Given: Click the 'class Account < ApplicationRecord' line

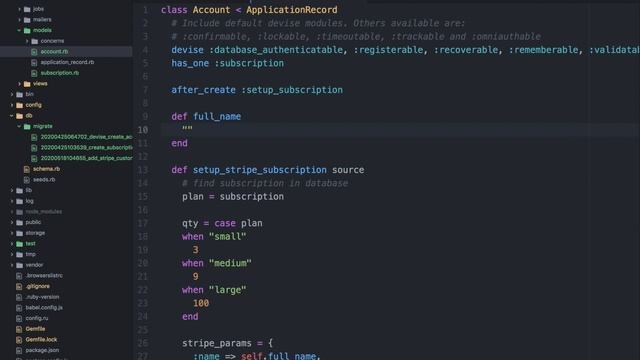Looking at the screenshot, I should tap(249, 10).
